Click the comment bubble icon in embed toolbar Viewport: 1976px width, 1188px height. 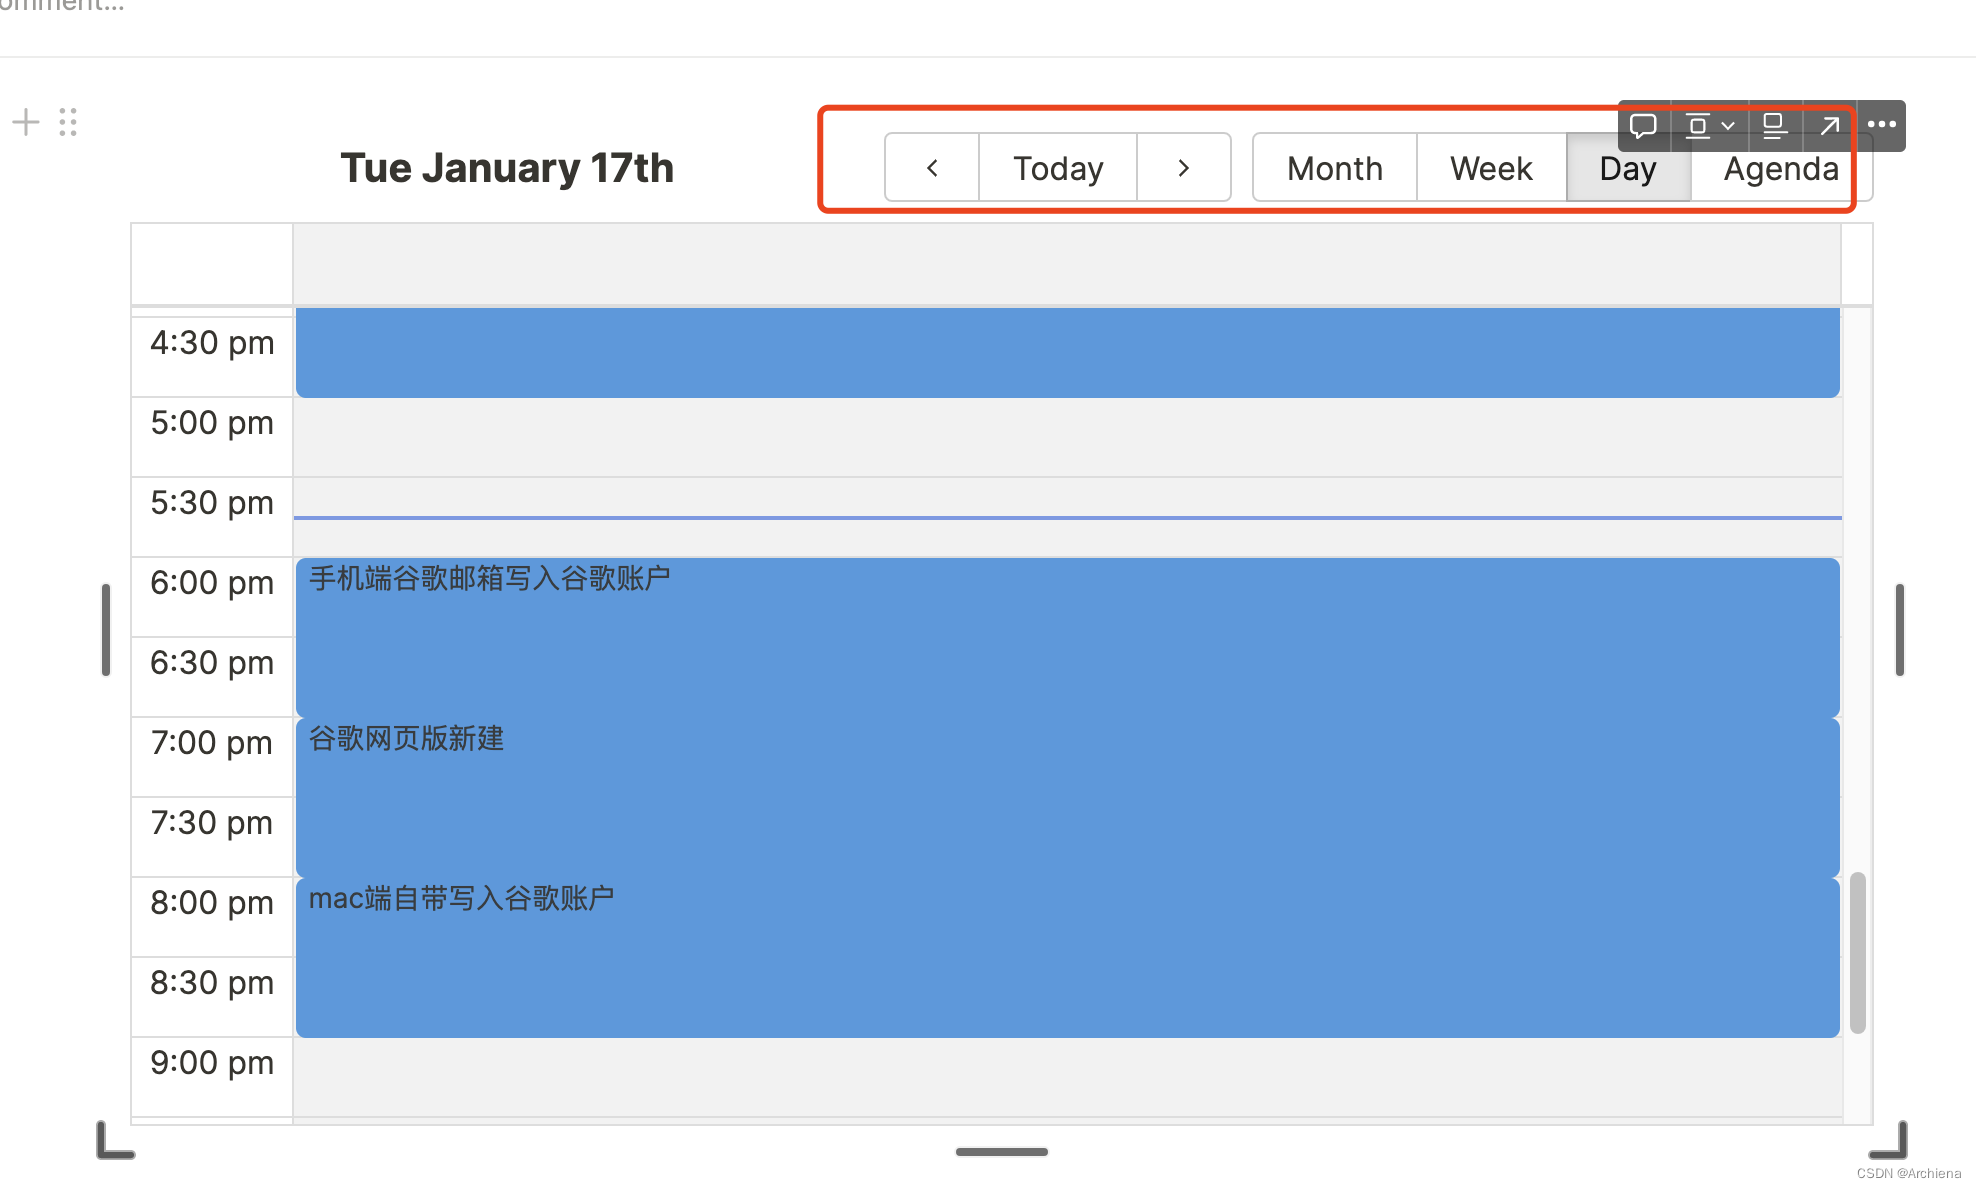coord(1643,126)
